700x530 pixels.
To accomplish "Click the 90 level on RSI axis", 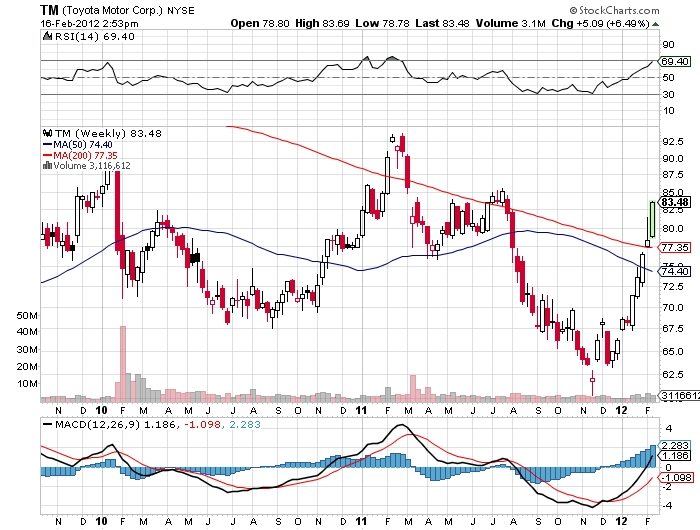I will (668, 44).
